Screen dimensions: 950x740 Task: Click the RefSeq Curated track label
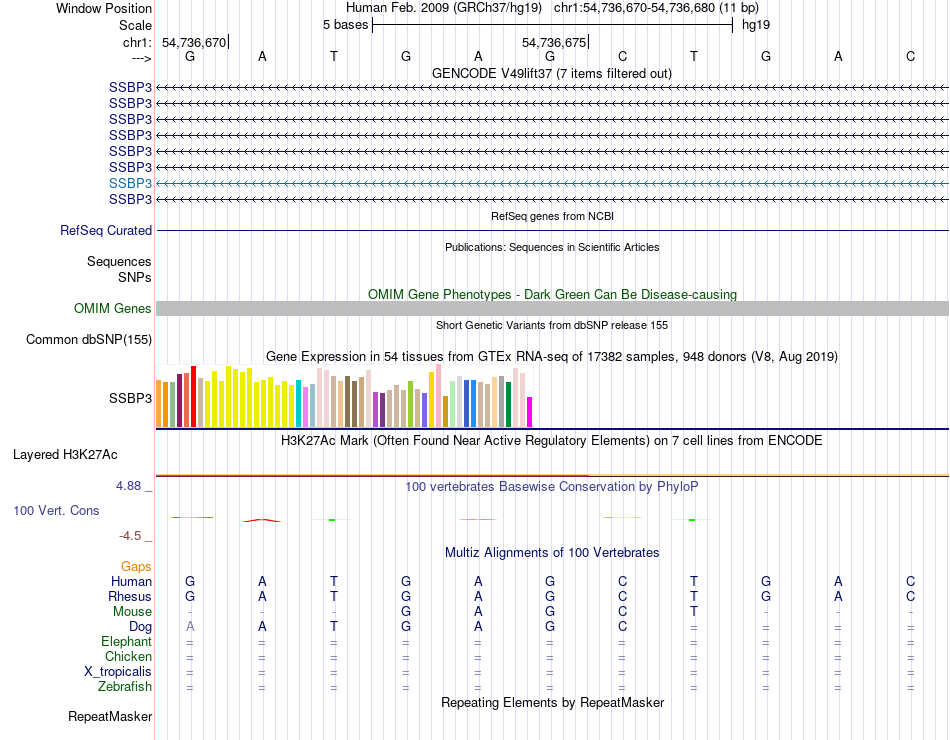106,230
